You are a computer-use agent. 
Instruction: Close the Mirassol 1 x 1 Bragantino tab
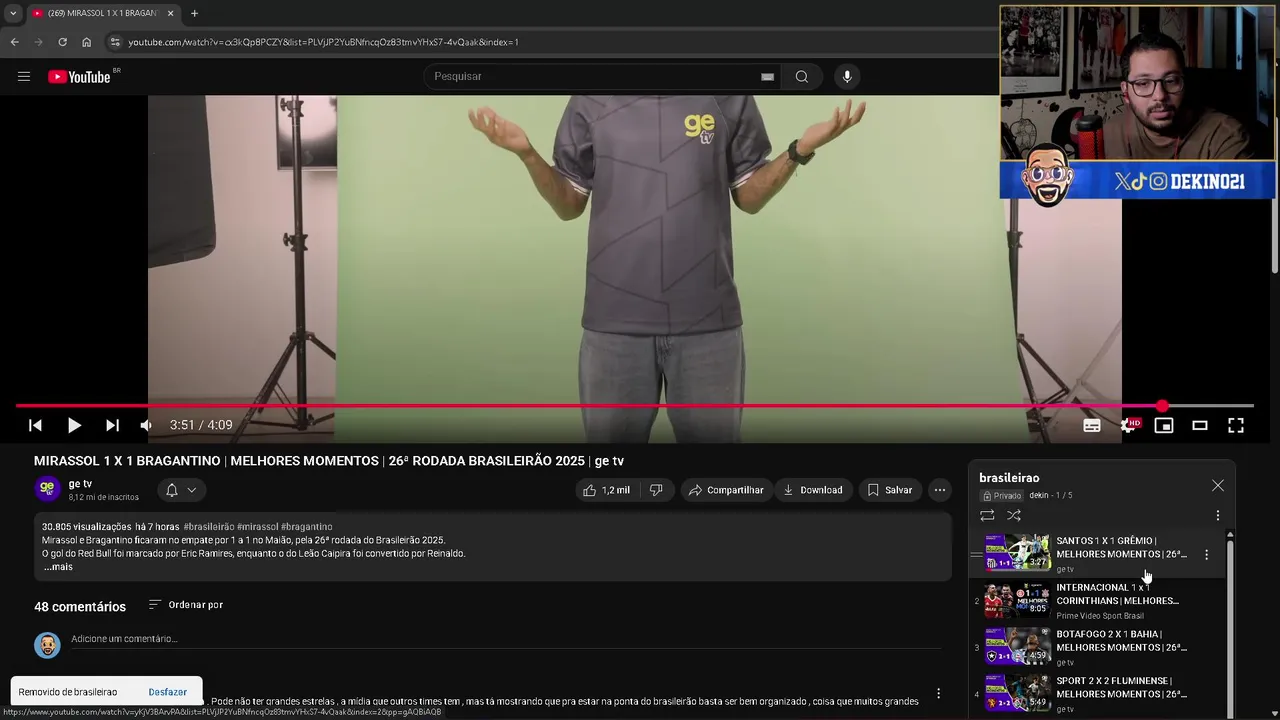coord(170,13)
